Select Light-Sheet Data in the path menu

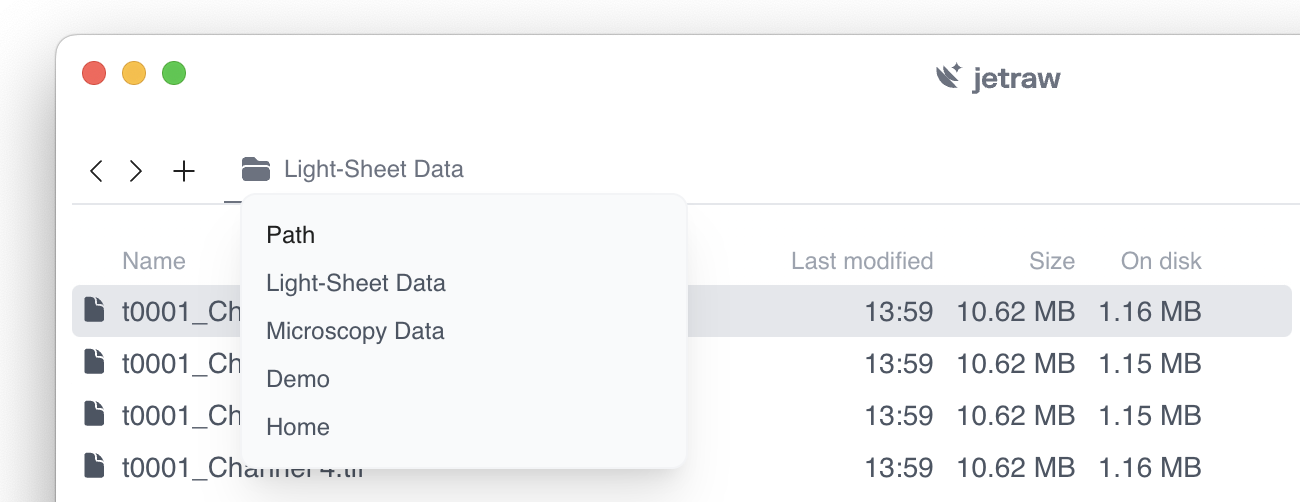click(355, 283)
